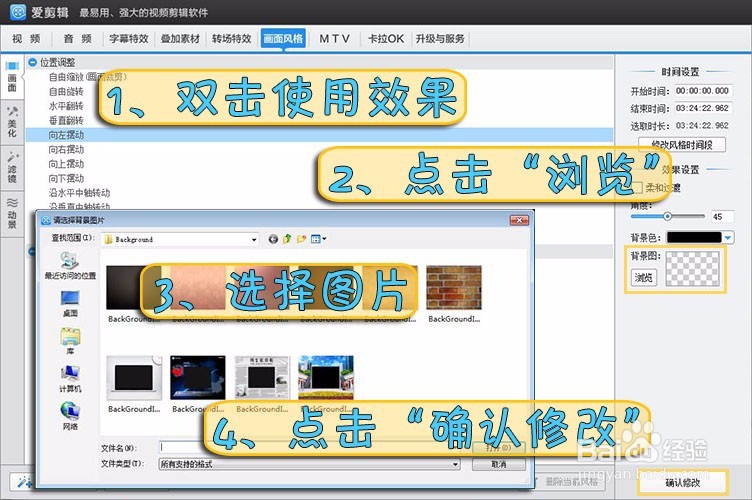752x500 pixels.
Task: Close the 请选择背景图片 dialog
Action: pyautogui.click(x=519, y=220)
